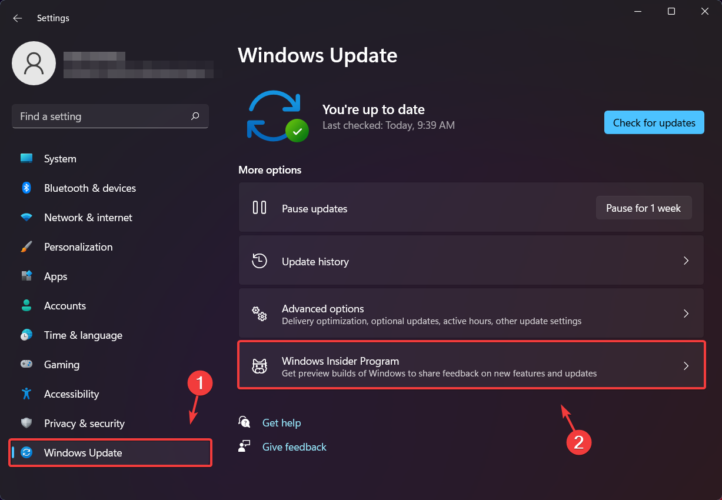The width and height of the screenshot is (722, 500).
Task: Click Check for updates button
Action: pyautogui.click(x=654, y=122)
